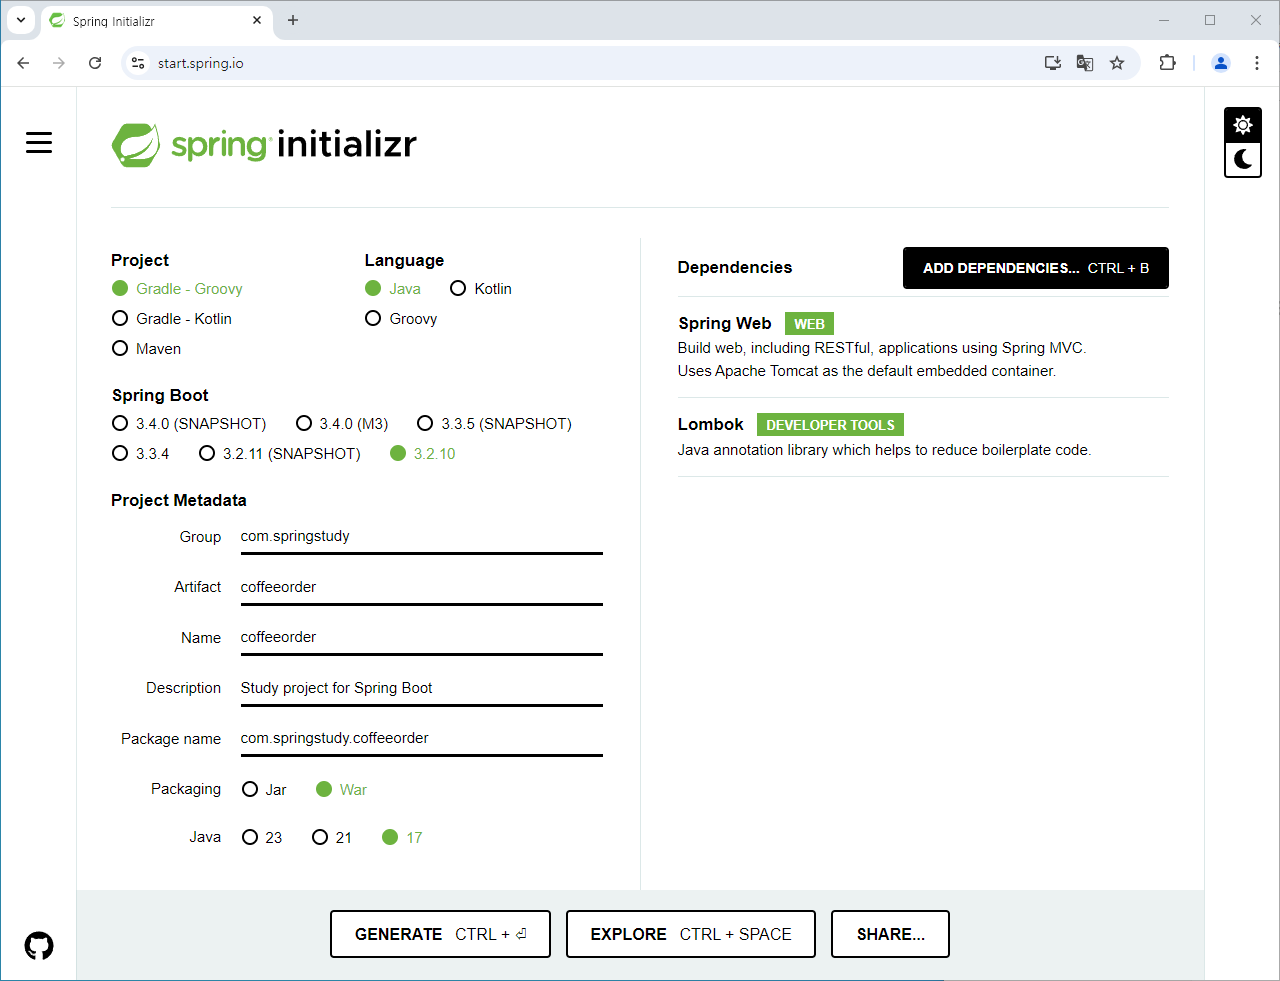Image resolution: width=1280 pixels, height=981 pixels.
Task: Go forward in browser history
Action: tap(59, 63)
